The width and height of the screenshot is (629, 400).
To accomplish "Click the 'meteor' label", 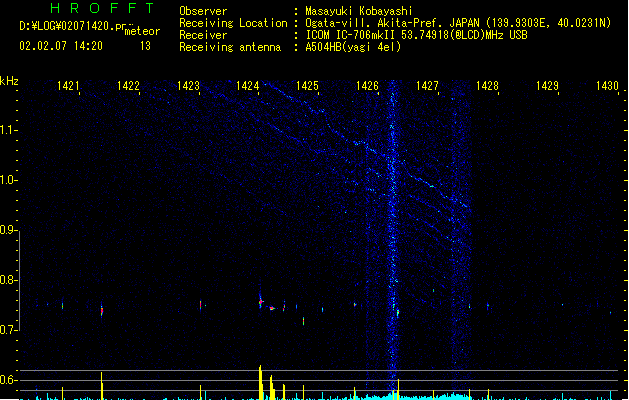I will (x=142, y=31).
